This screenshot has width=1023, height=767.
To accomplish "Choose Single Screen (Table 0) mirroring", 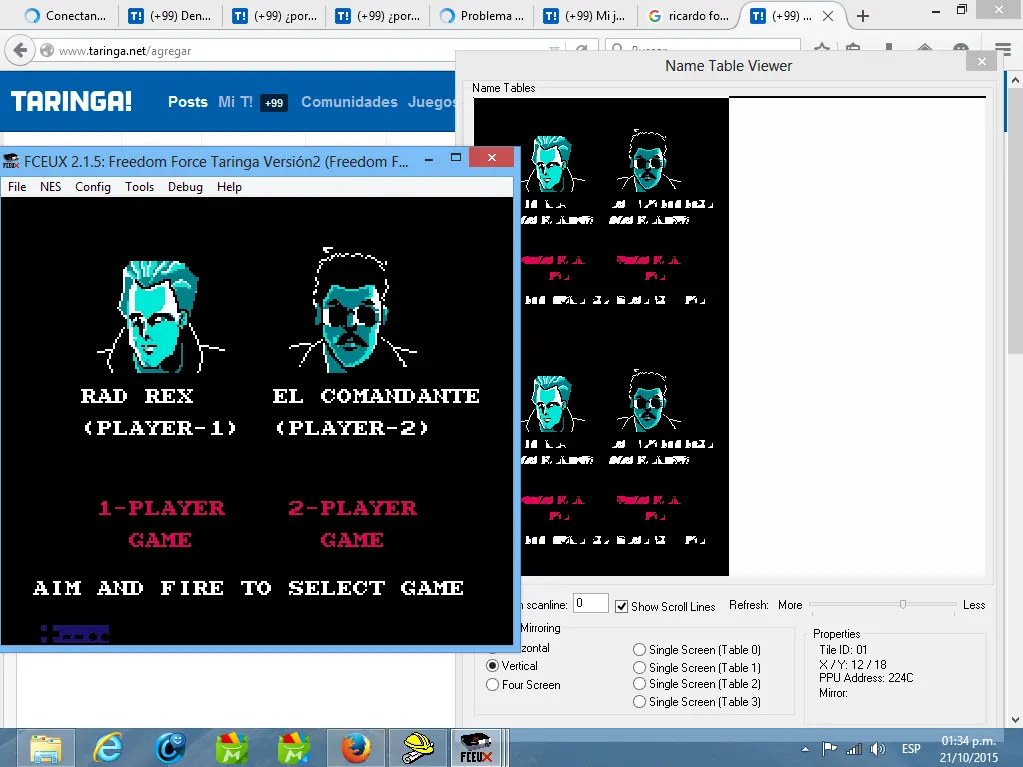I will pos(639,650).
